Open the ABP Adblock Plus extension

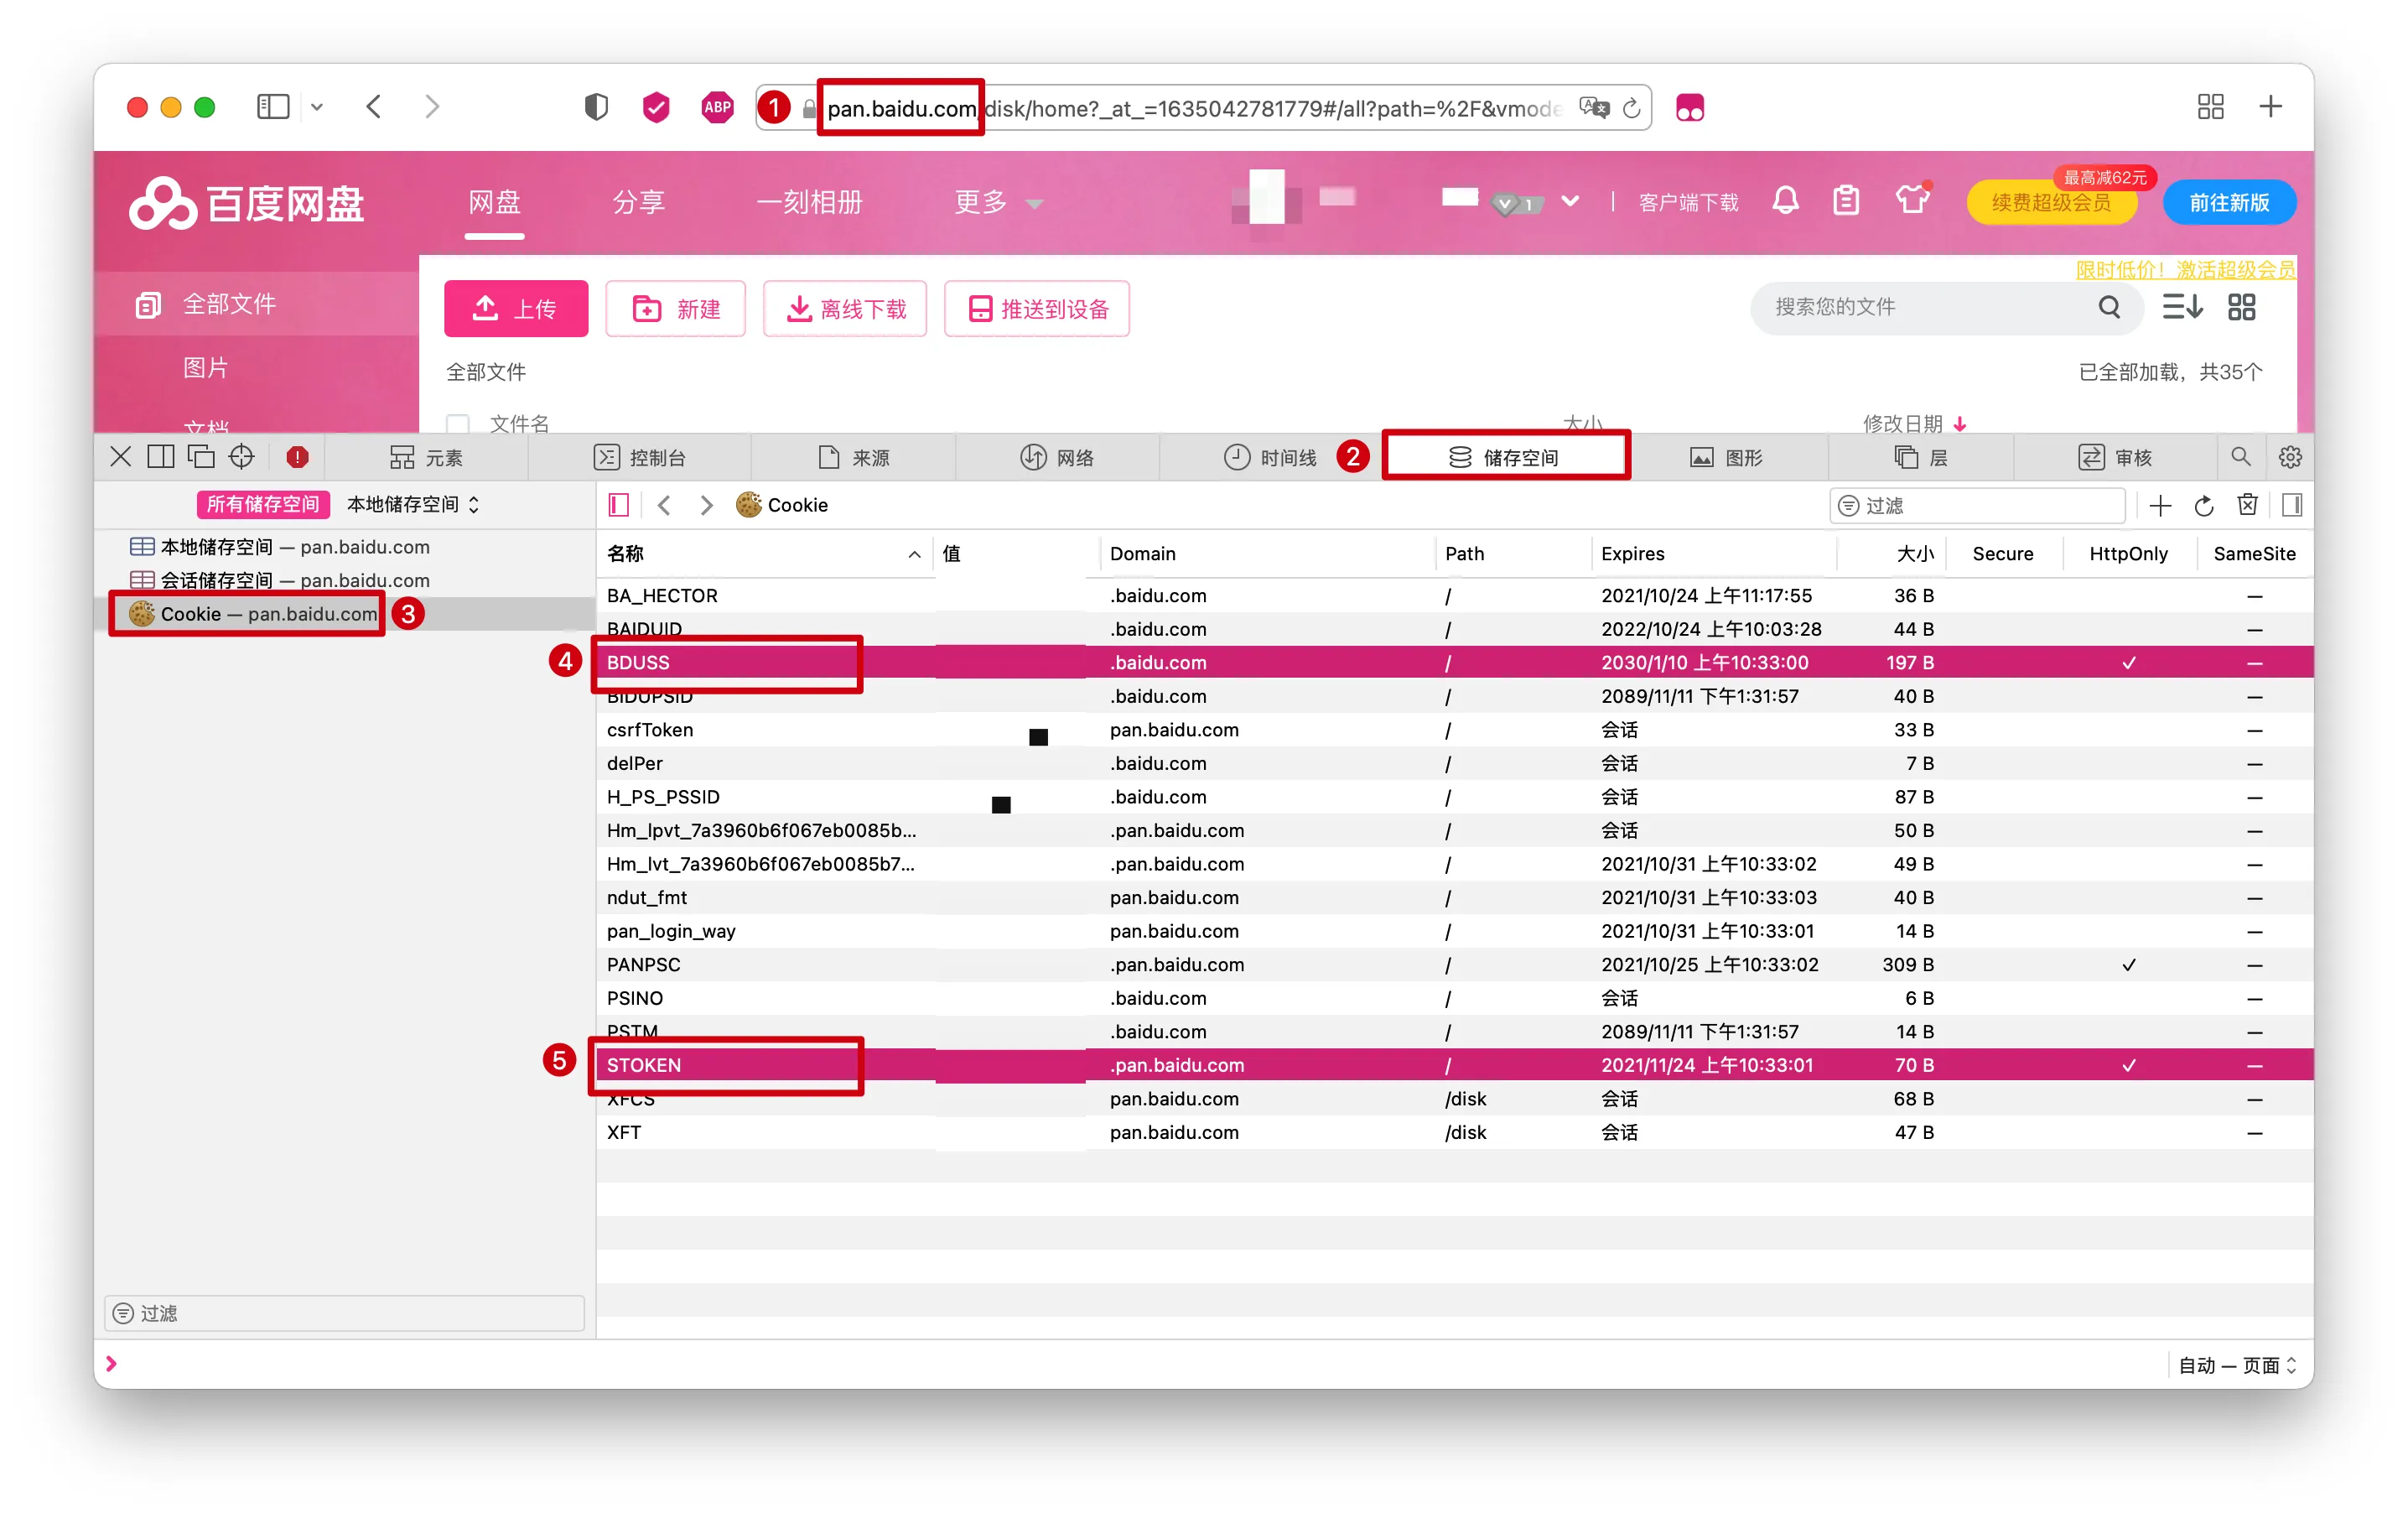tap(717, 107)
